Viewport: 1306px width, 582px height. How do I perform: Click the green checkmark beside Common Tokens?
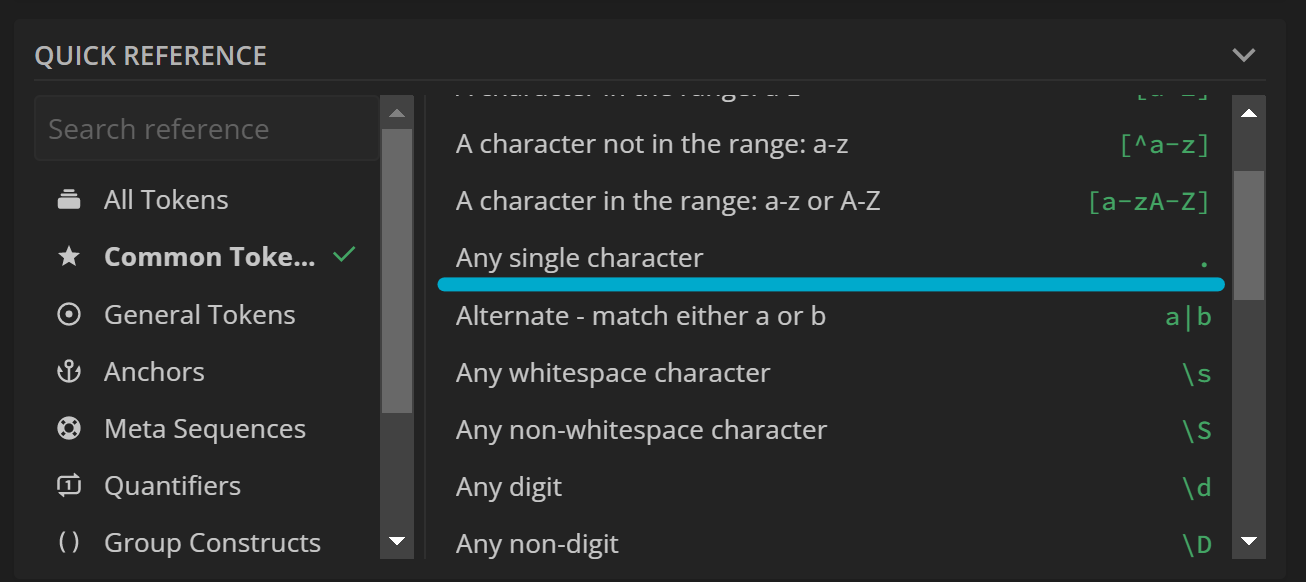click(344, 255)
